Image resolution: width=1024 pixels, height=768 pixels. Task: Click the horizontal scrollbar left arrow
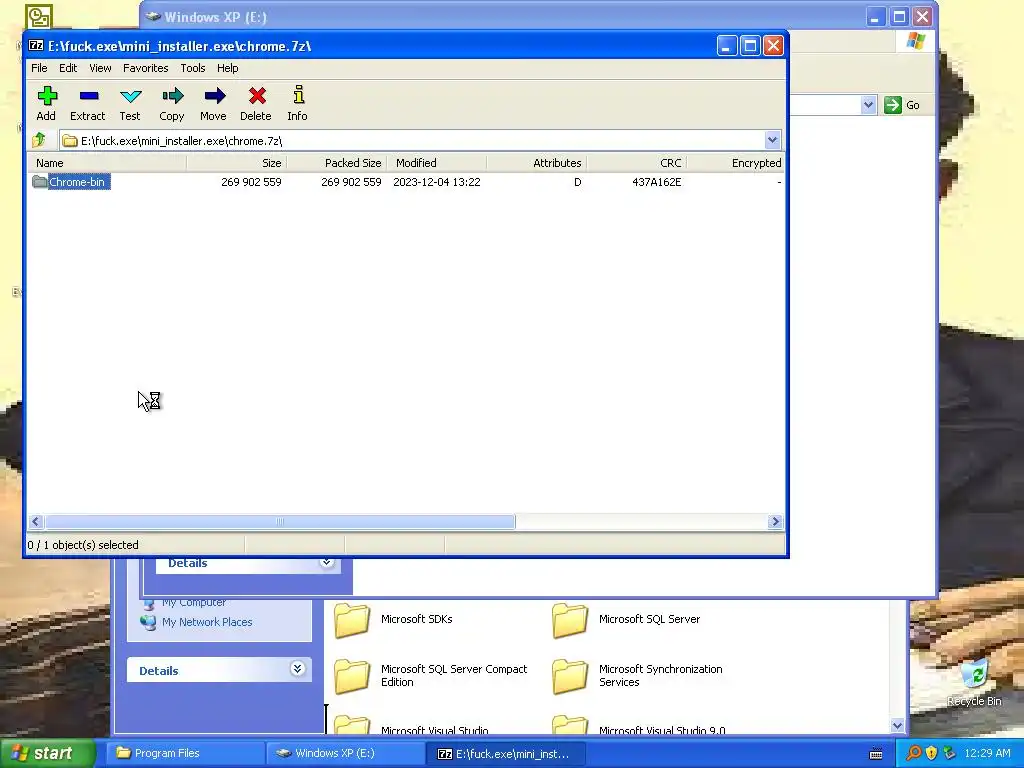click(x=36, y=521)
